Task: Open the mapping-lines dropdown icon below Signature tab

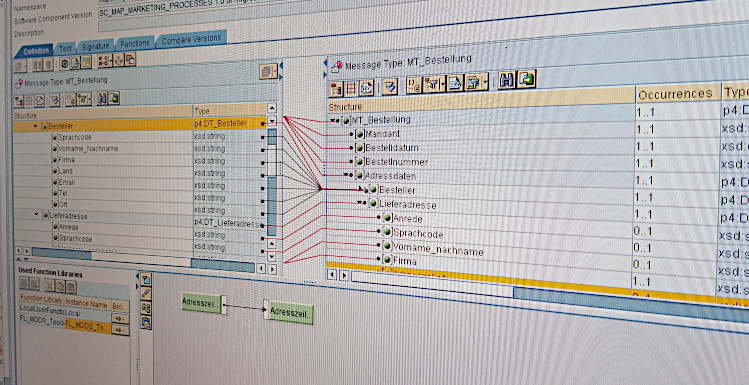Action: pos(105,61)
